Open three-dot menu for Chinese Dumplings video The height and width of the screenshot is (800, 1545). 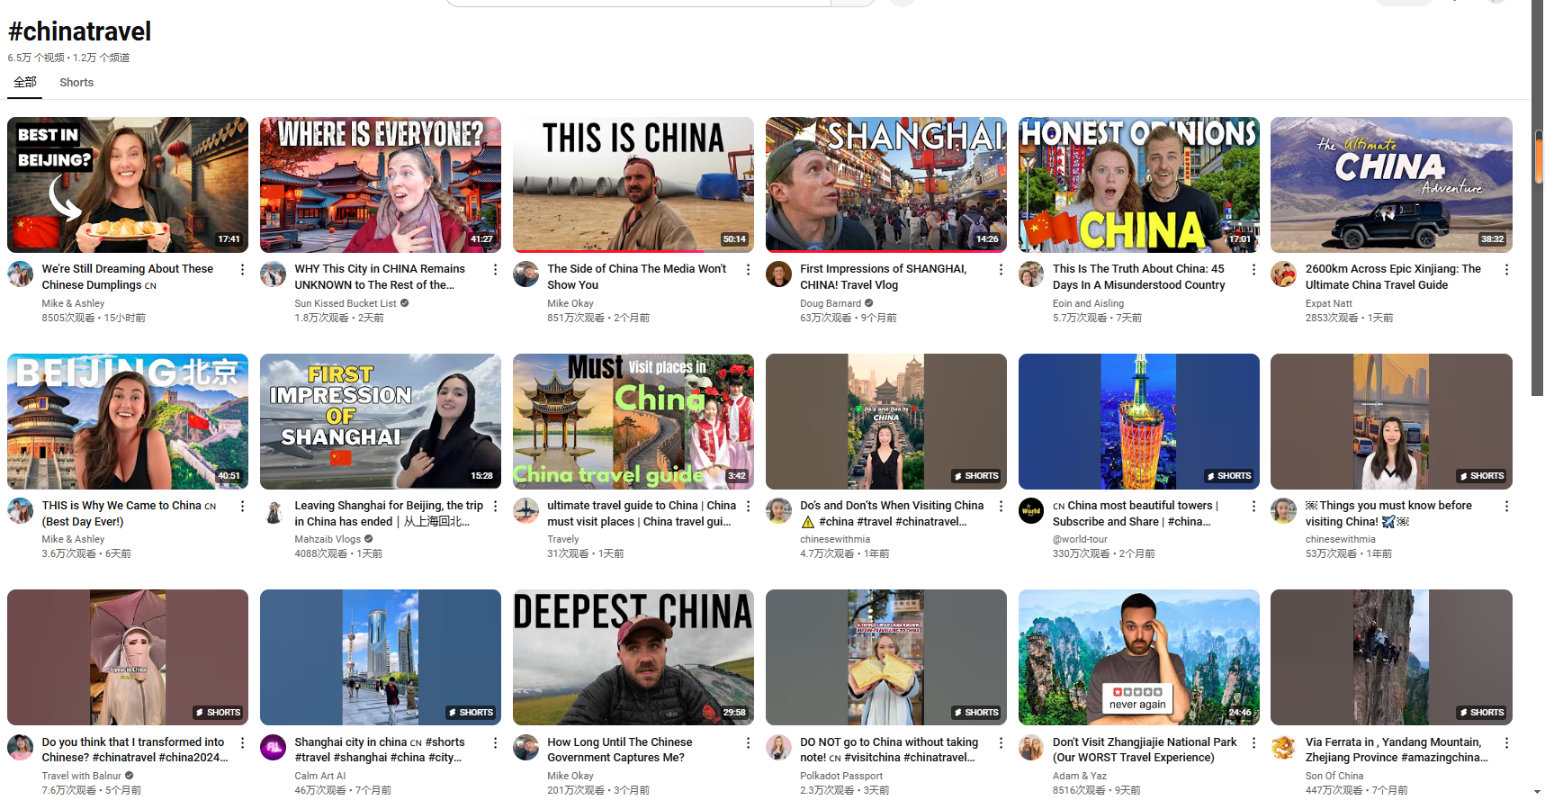click(x=242, y=270)
